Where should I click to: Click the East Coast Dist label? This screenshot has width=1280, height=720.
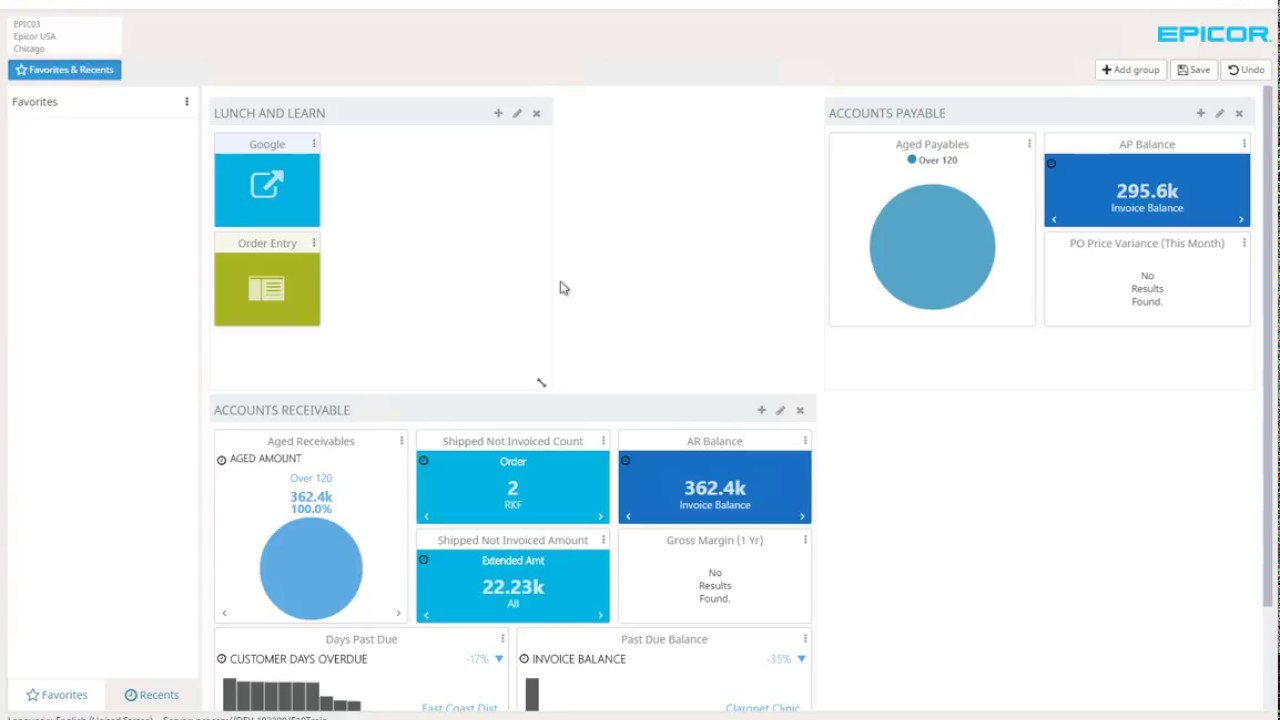click(459, 708)
